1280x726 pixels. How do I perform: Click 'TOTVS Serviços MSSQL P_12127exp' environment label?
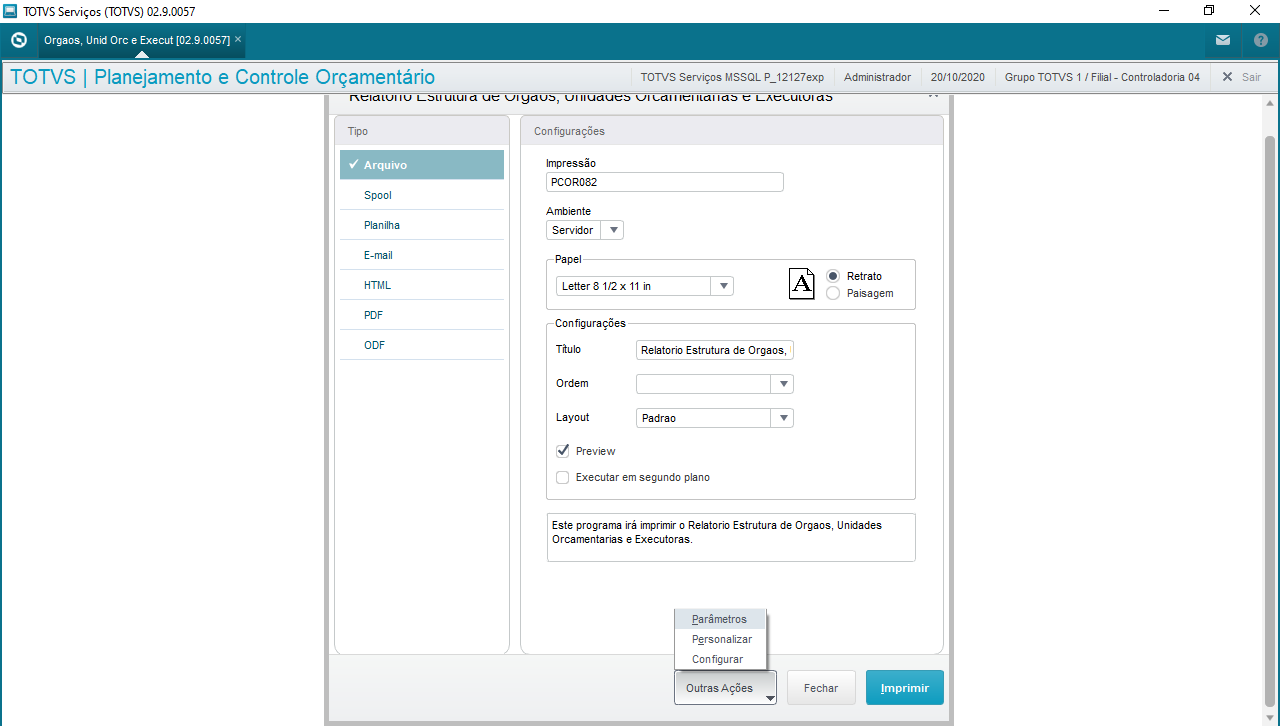pos(732,77)
